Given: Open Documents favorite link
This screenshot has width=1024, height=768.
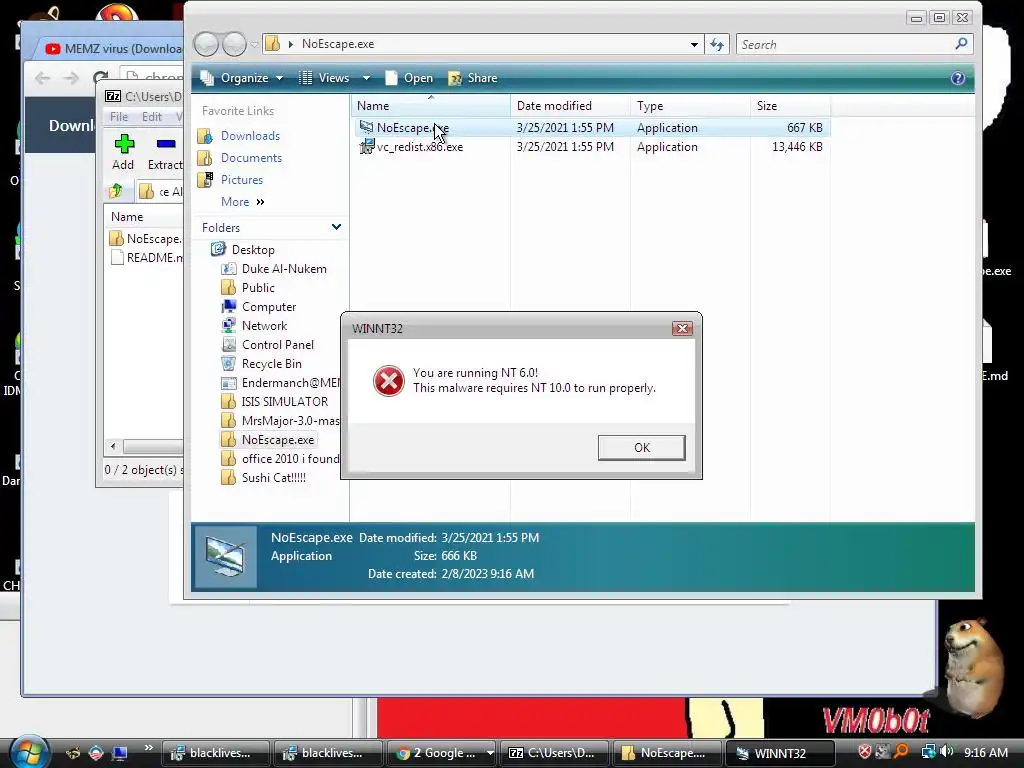Looking at the screenshot, I should (251, 158).
